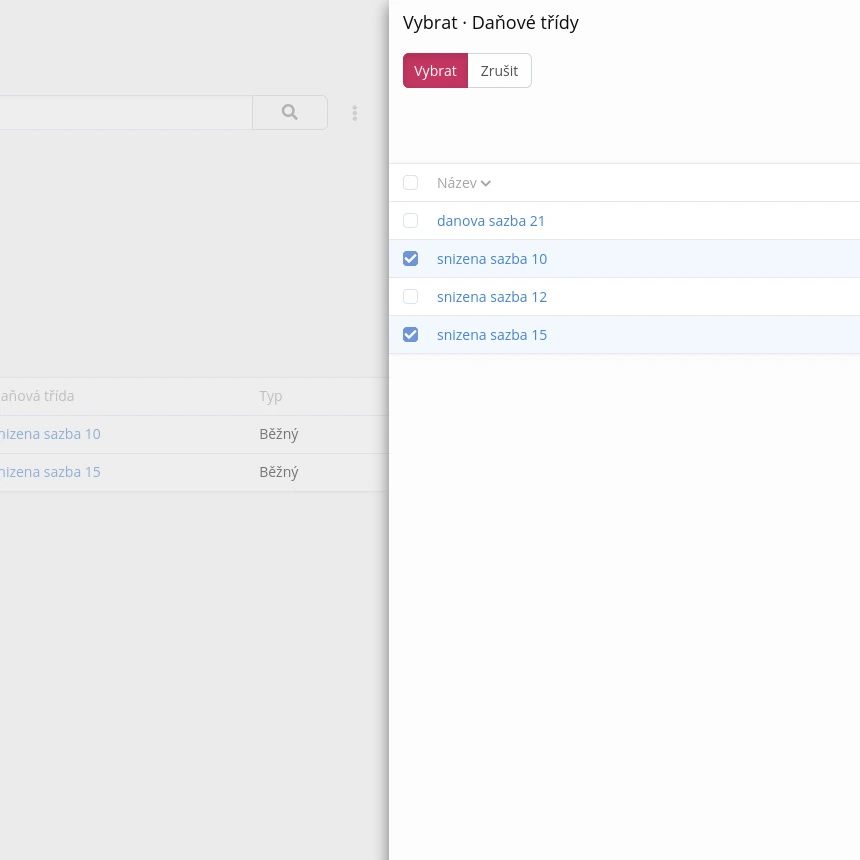Viewport: 860px width, 860px height.
Task: Toggle the select-all checkbox beside Název
Action: point(410,183)
